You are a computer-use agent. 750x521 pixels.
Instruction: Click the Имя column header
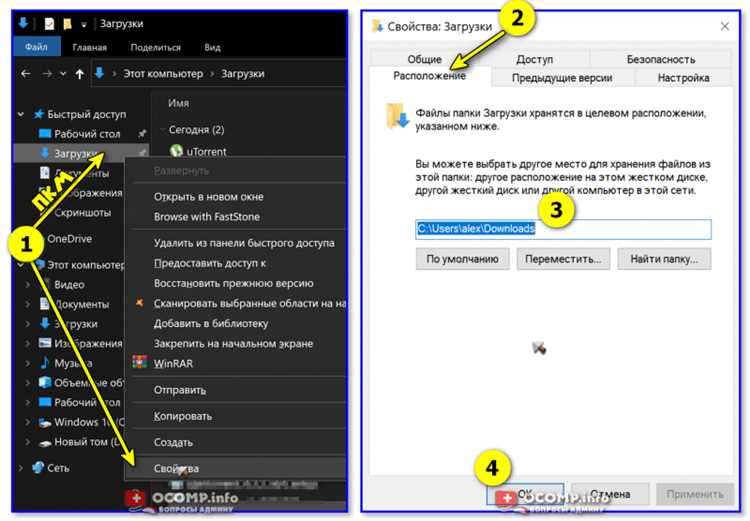(x=178, y=103)
